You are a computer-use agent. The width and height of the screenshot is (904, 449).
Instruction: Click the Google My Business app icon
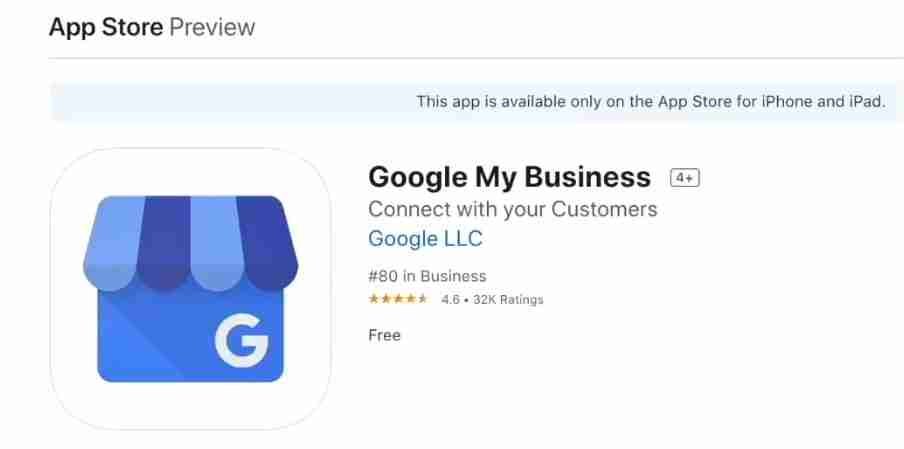191,289
